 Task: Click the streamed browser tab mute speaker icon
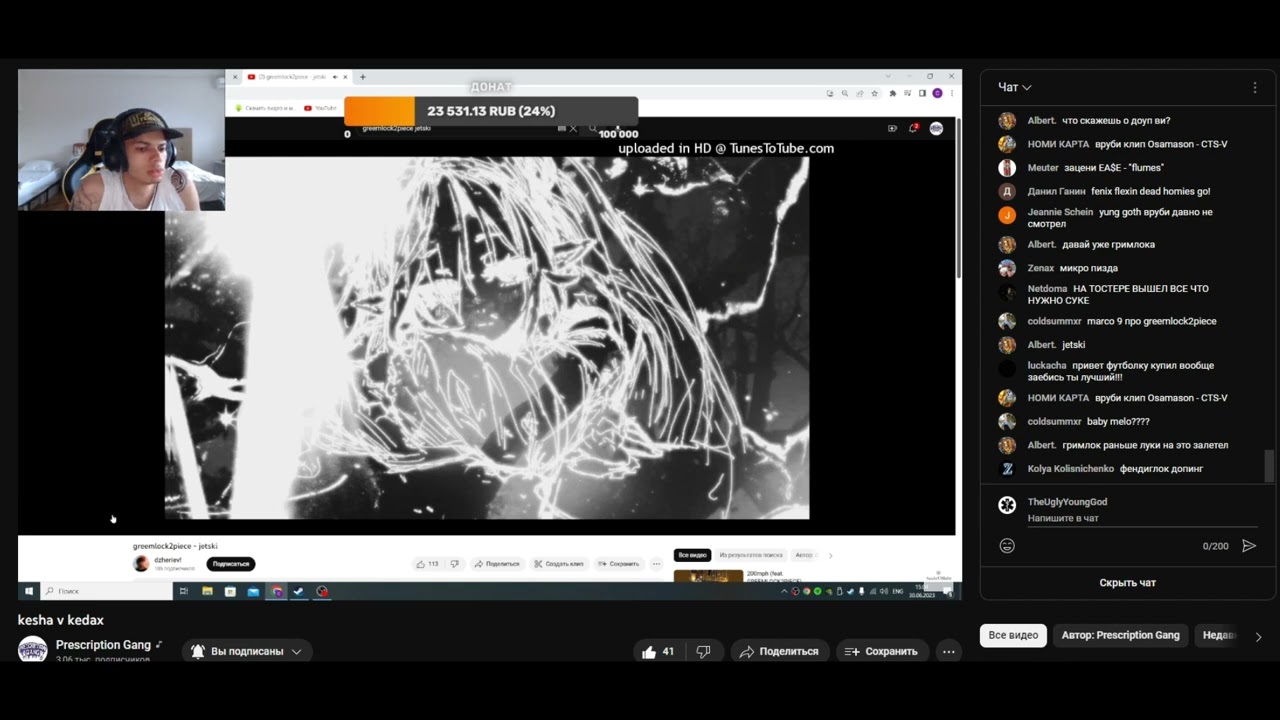[x=335, y=77]
